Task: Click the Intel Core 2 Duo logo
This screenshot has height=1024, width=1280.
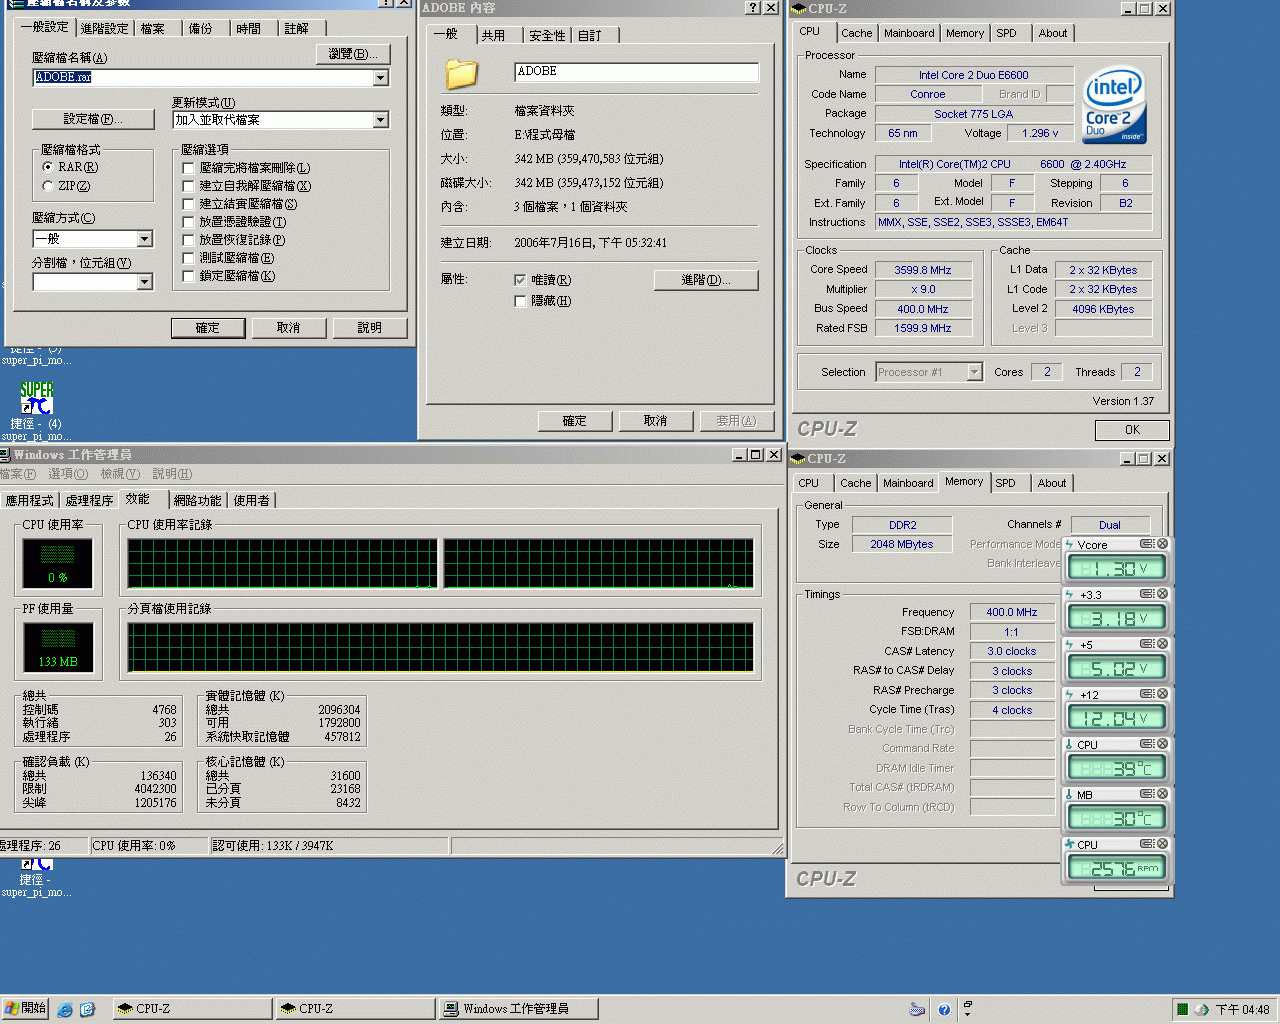Action: coord(1114,105)
